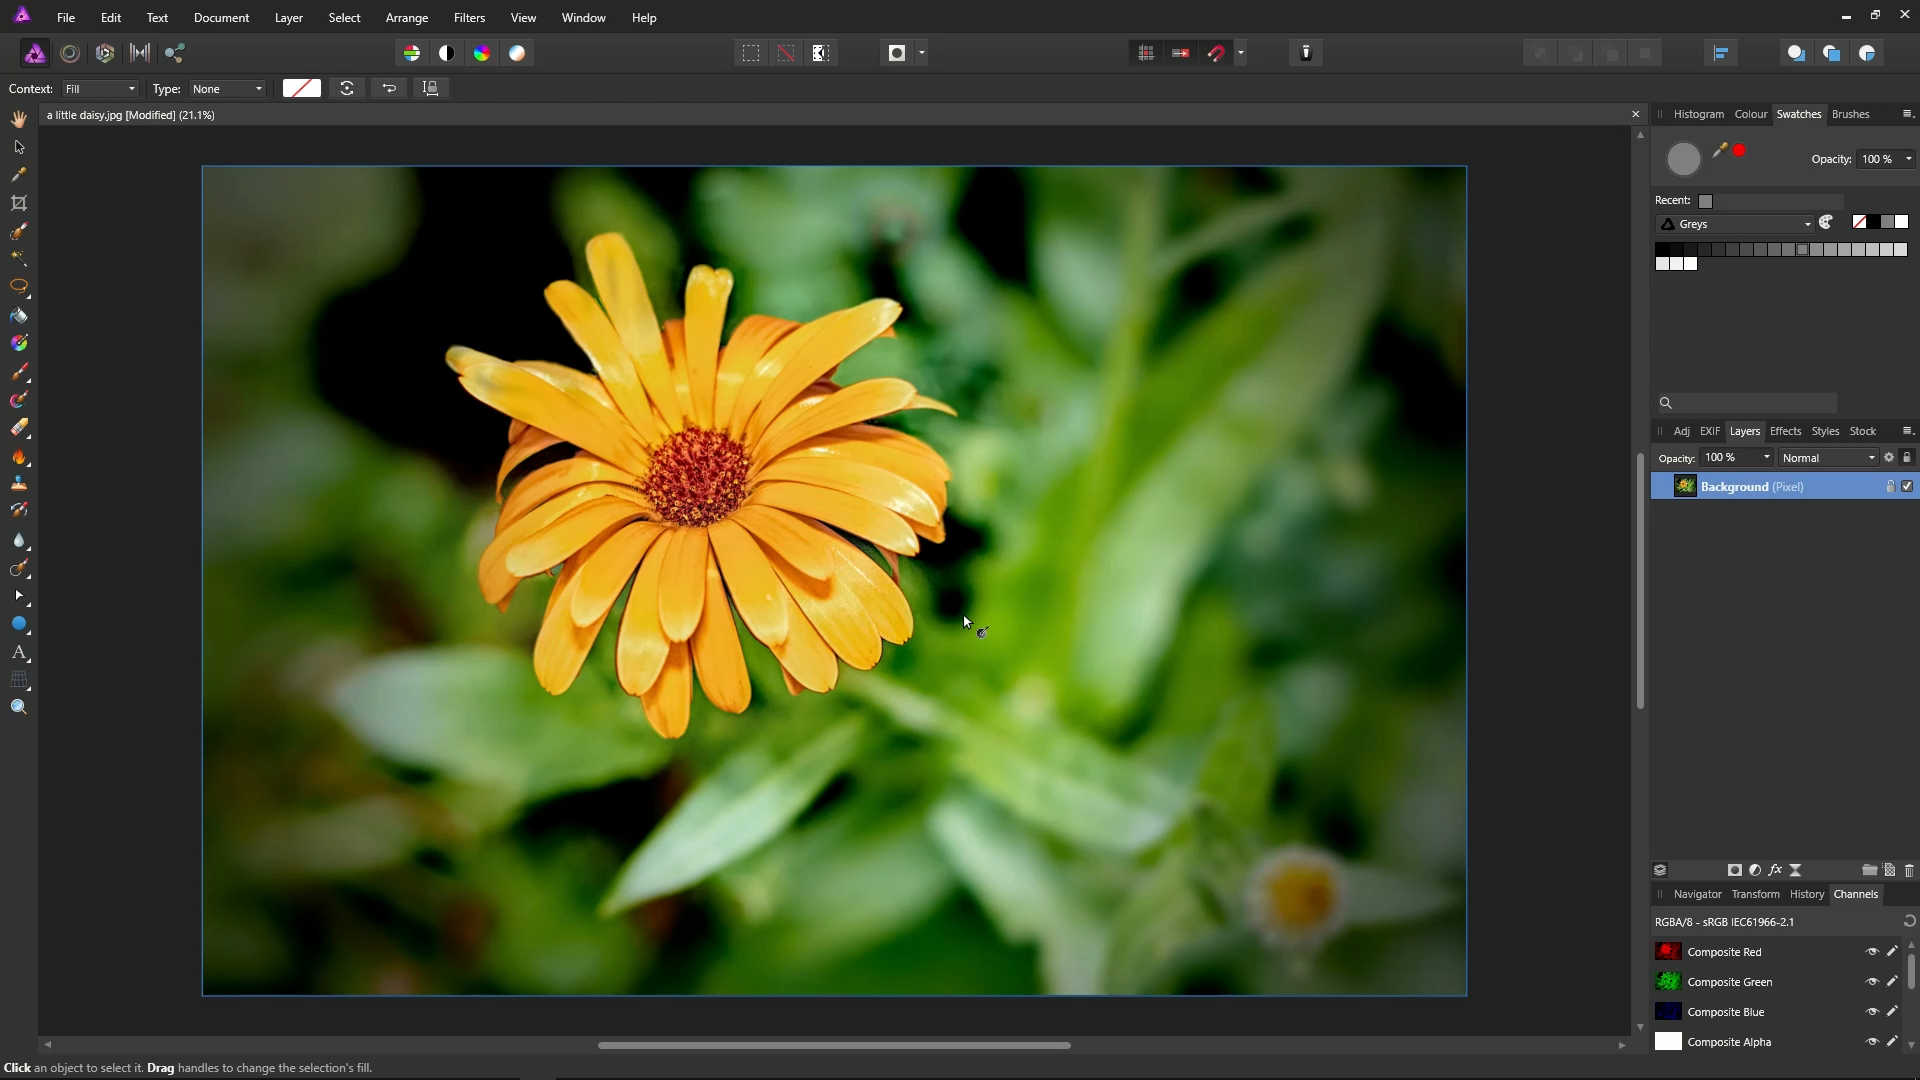Click the swatches search field
This screenshot has height=1080, width=1920.
[1755, 403]
